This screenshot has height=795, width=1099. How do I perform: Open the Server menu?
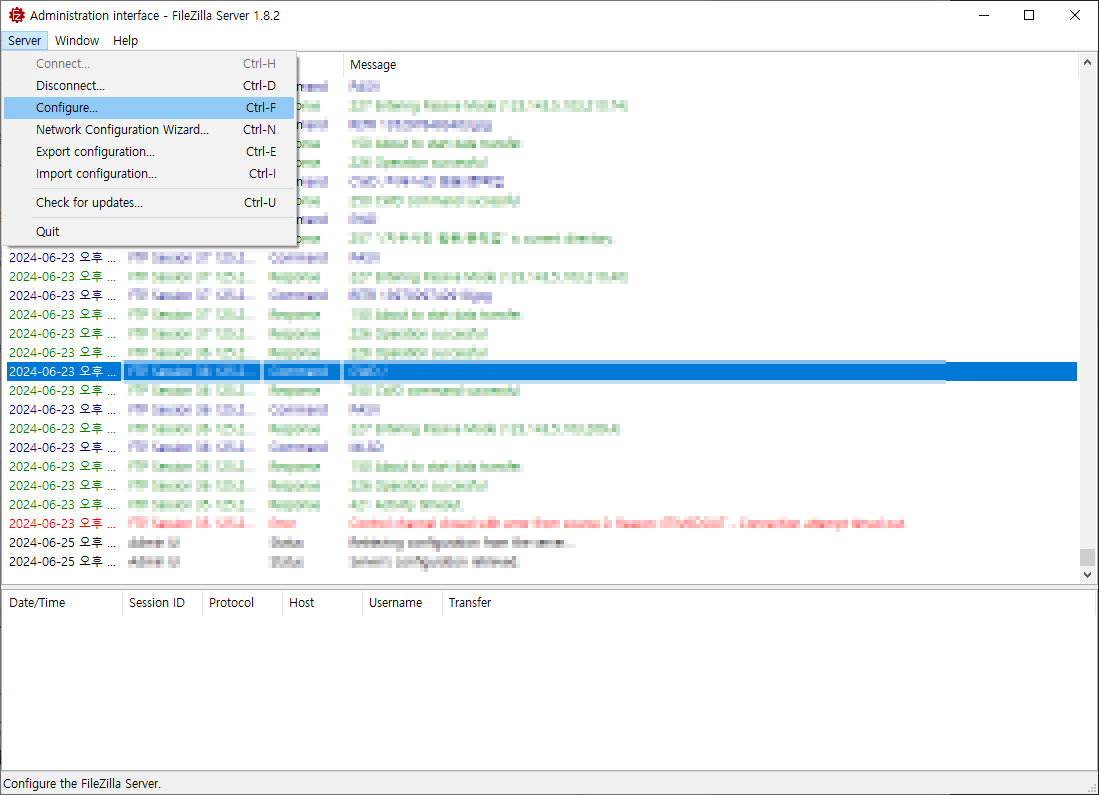(x=25, y=41)
